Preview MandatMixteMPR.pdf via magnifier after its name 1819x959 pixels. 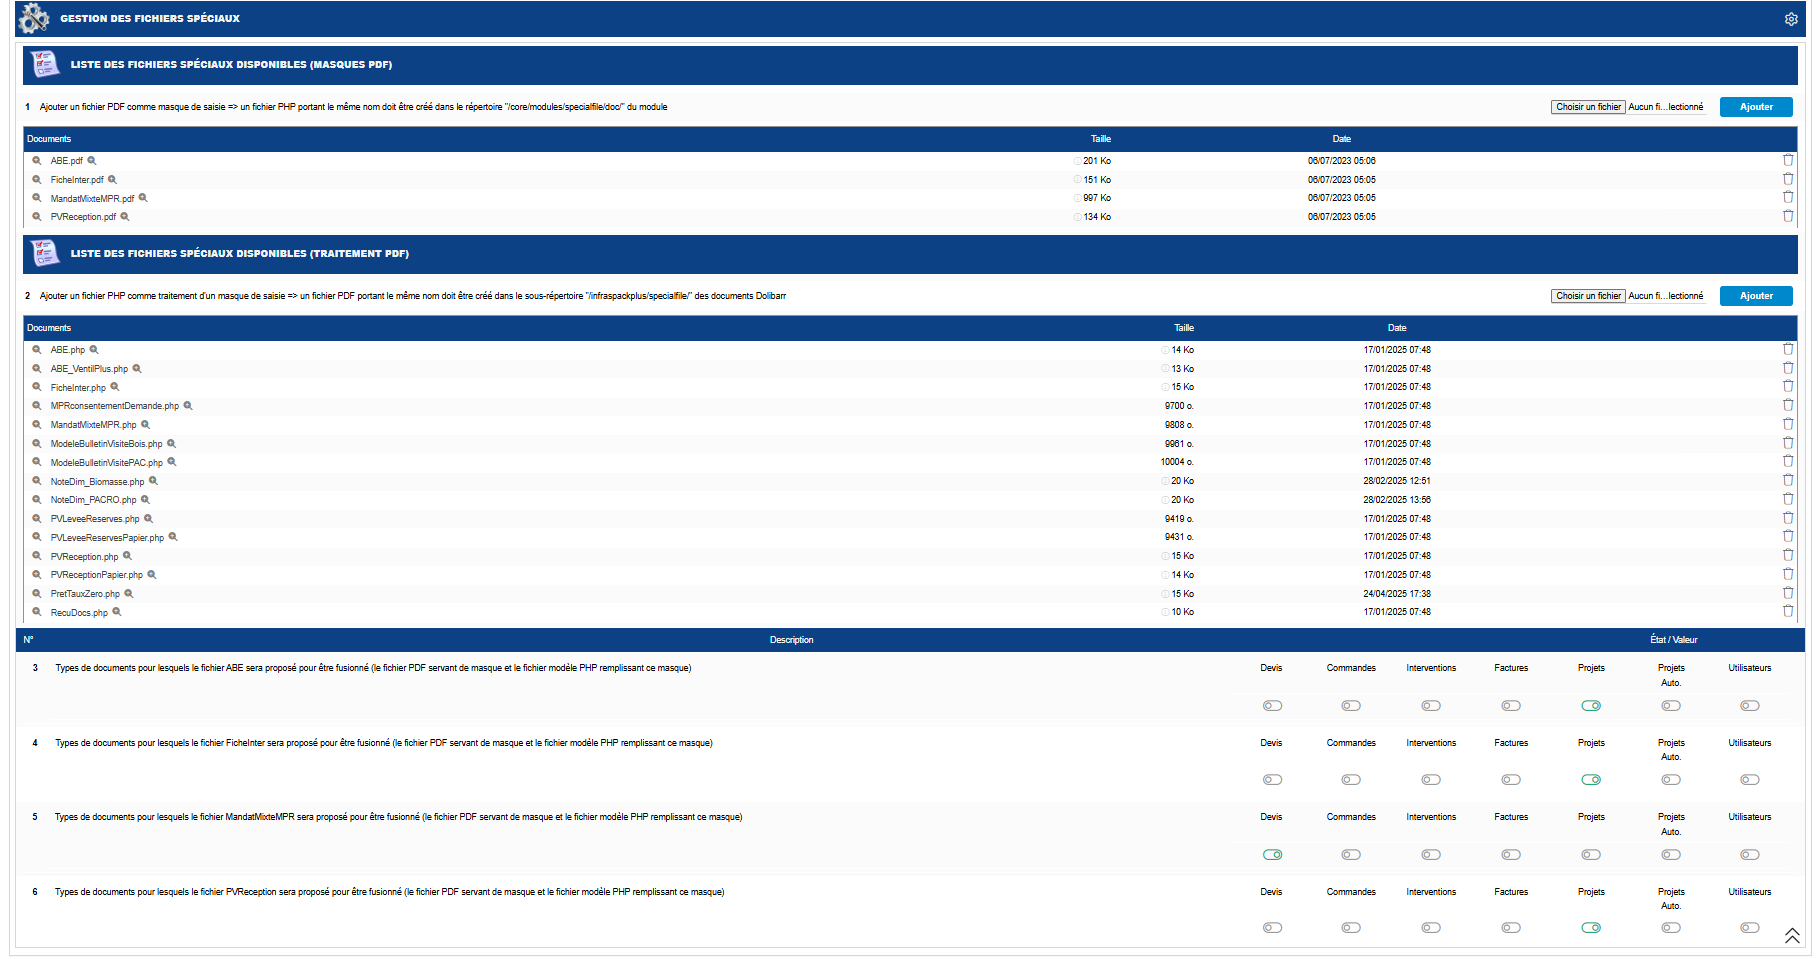point(143,198)
